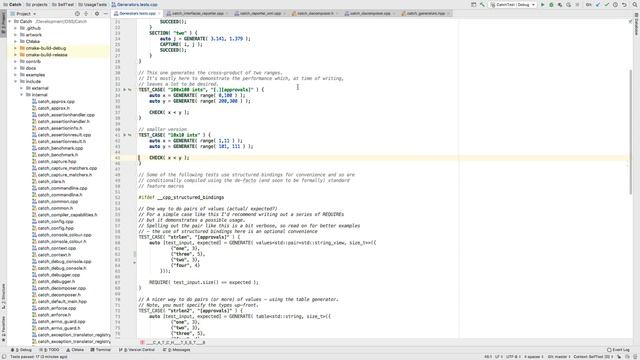Expand the artwork folder
The width and height of the screenshot is (640, 360).
pyautogui.click(x=16, y=35)
